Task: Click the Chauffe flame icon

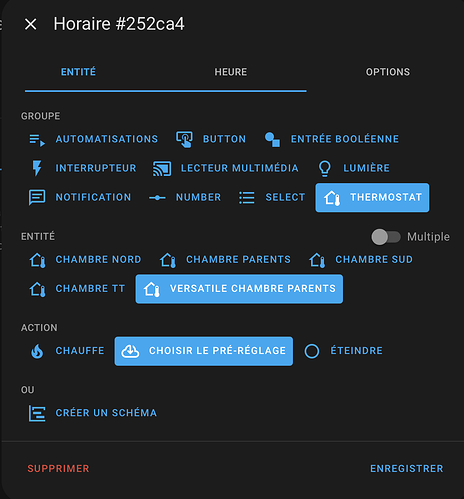Action: 37,351
